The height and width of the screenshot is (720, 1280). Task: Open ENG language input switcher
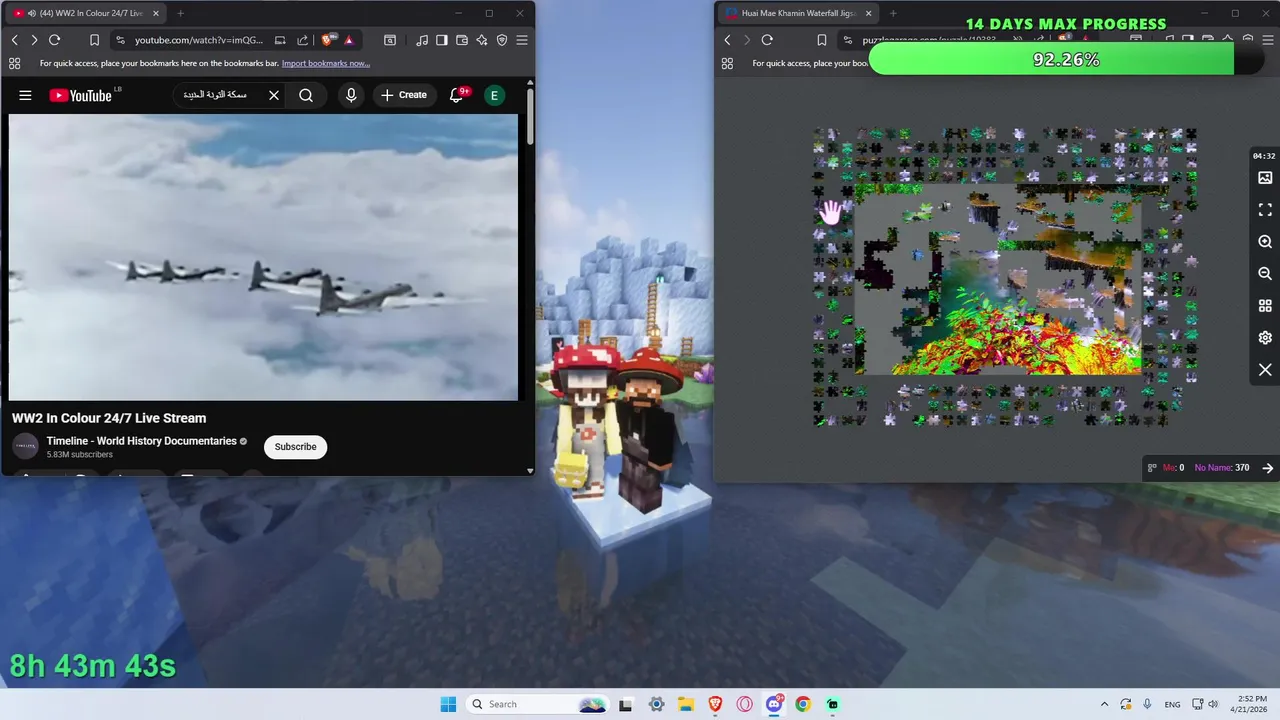click(1172, 704)
